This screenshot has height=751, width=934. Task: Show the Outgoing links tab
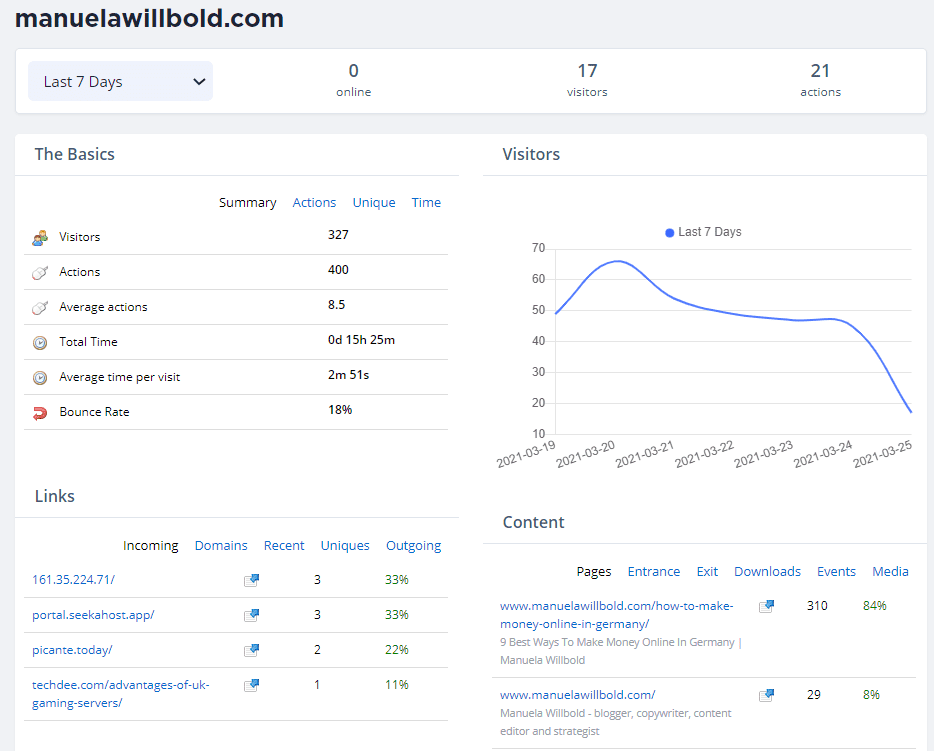413,545
